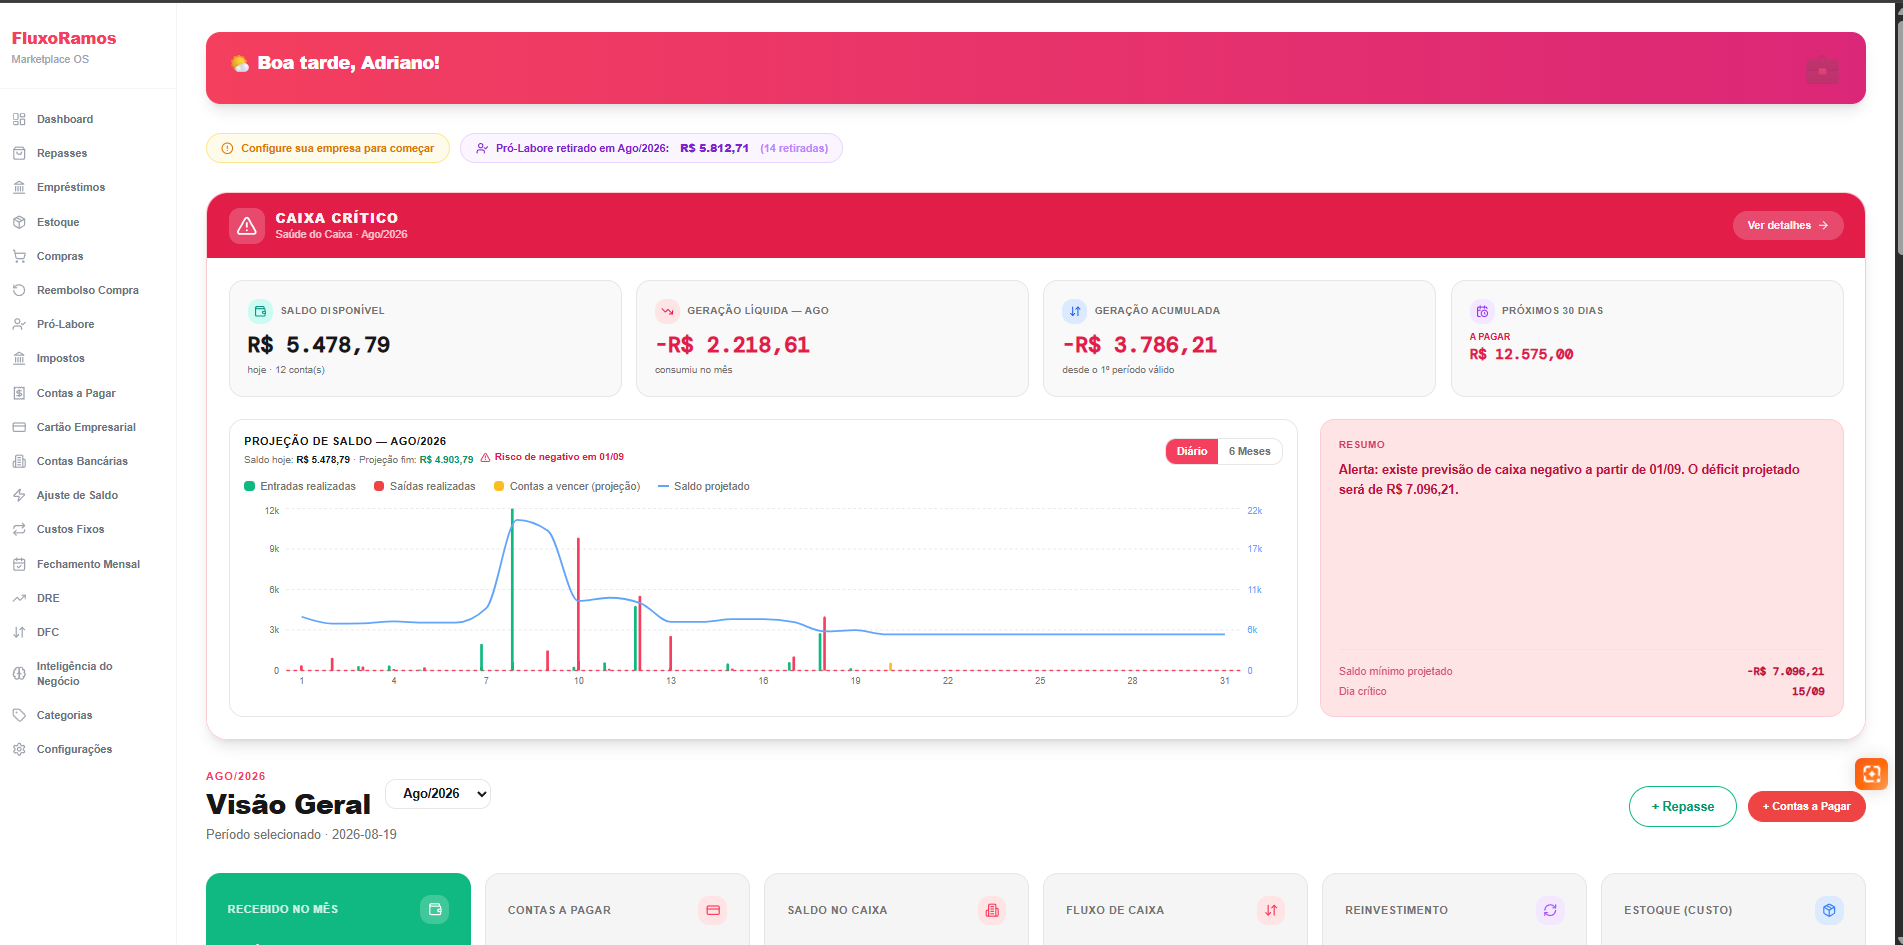1903x945 pixels.
Task: Toggle Entradas realizadas legend series
Action: [300, 486]
